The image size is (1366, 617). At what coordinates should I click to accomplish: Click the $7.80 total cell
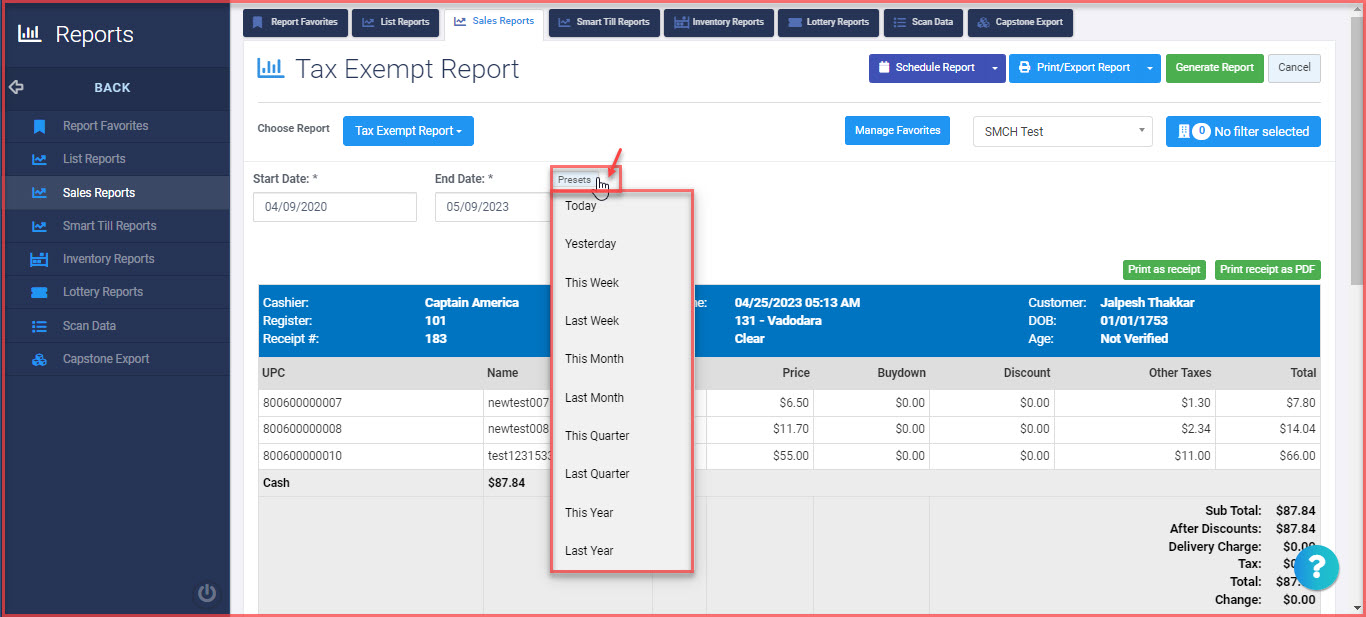pos(1267,403)
